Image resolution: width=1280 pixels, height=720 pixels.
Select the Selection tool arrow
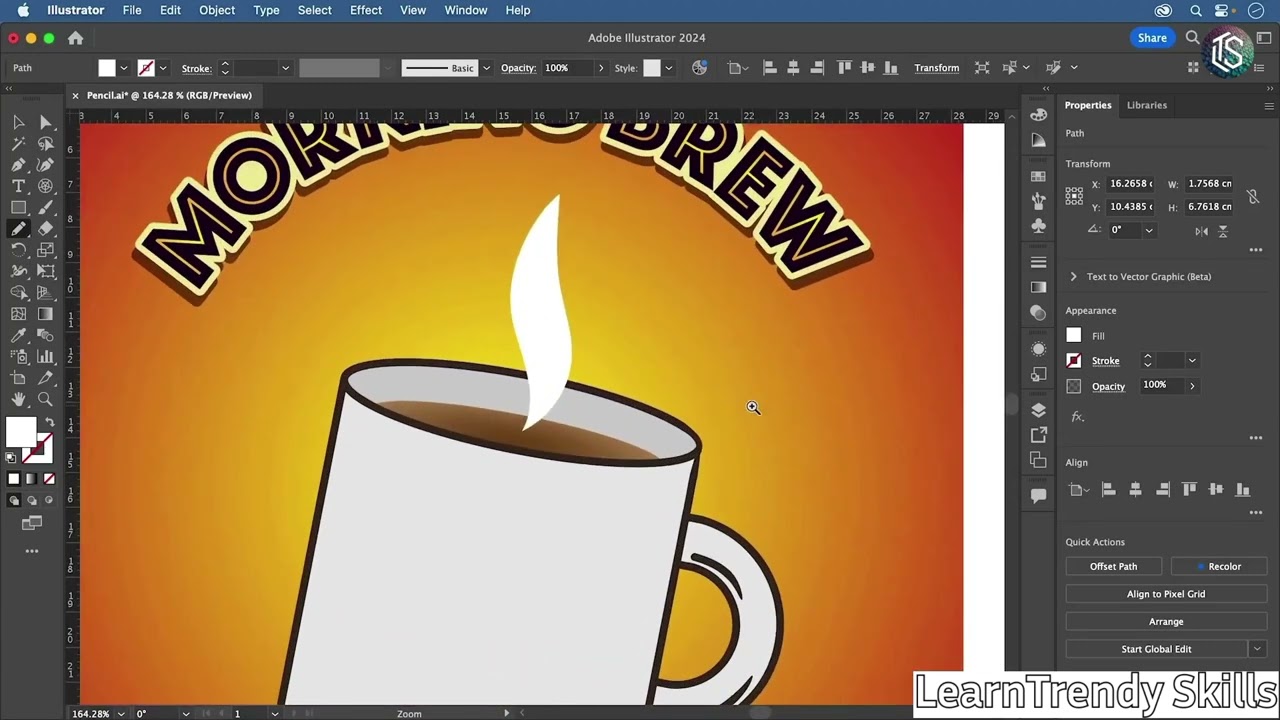tap(18, 122)
